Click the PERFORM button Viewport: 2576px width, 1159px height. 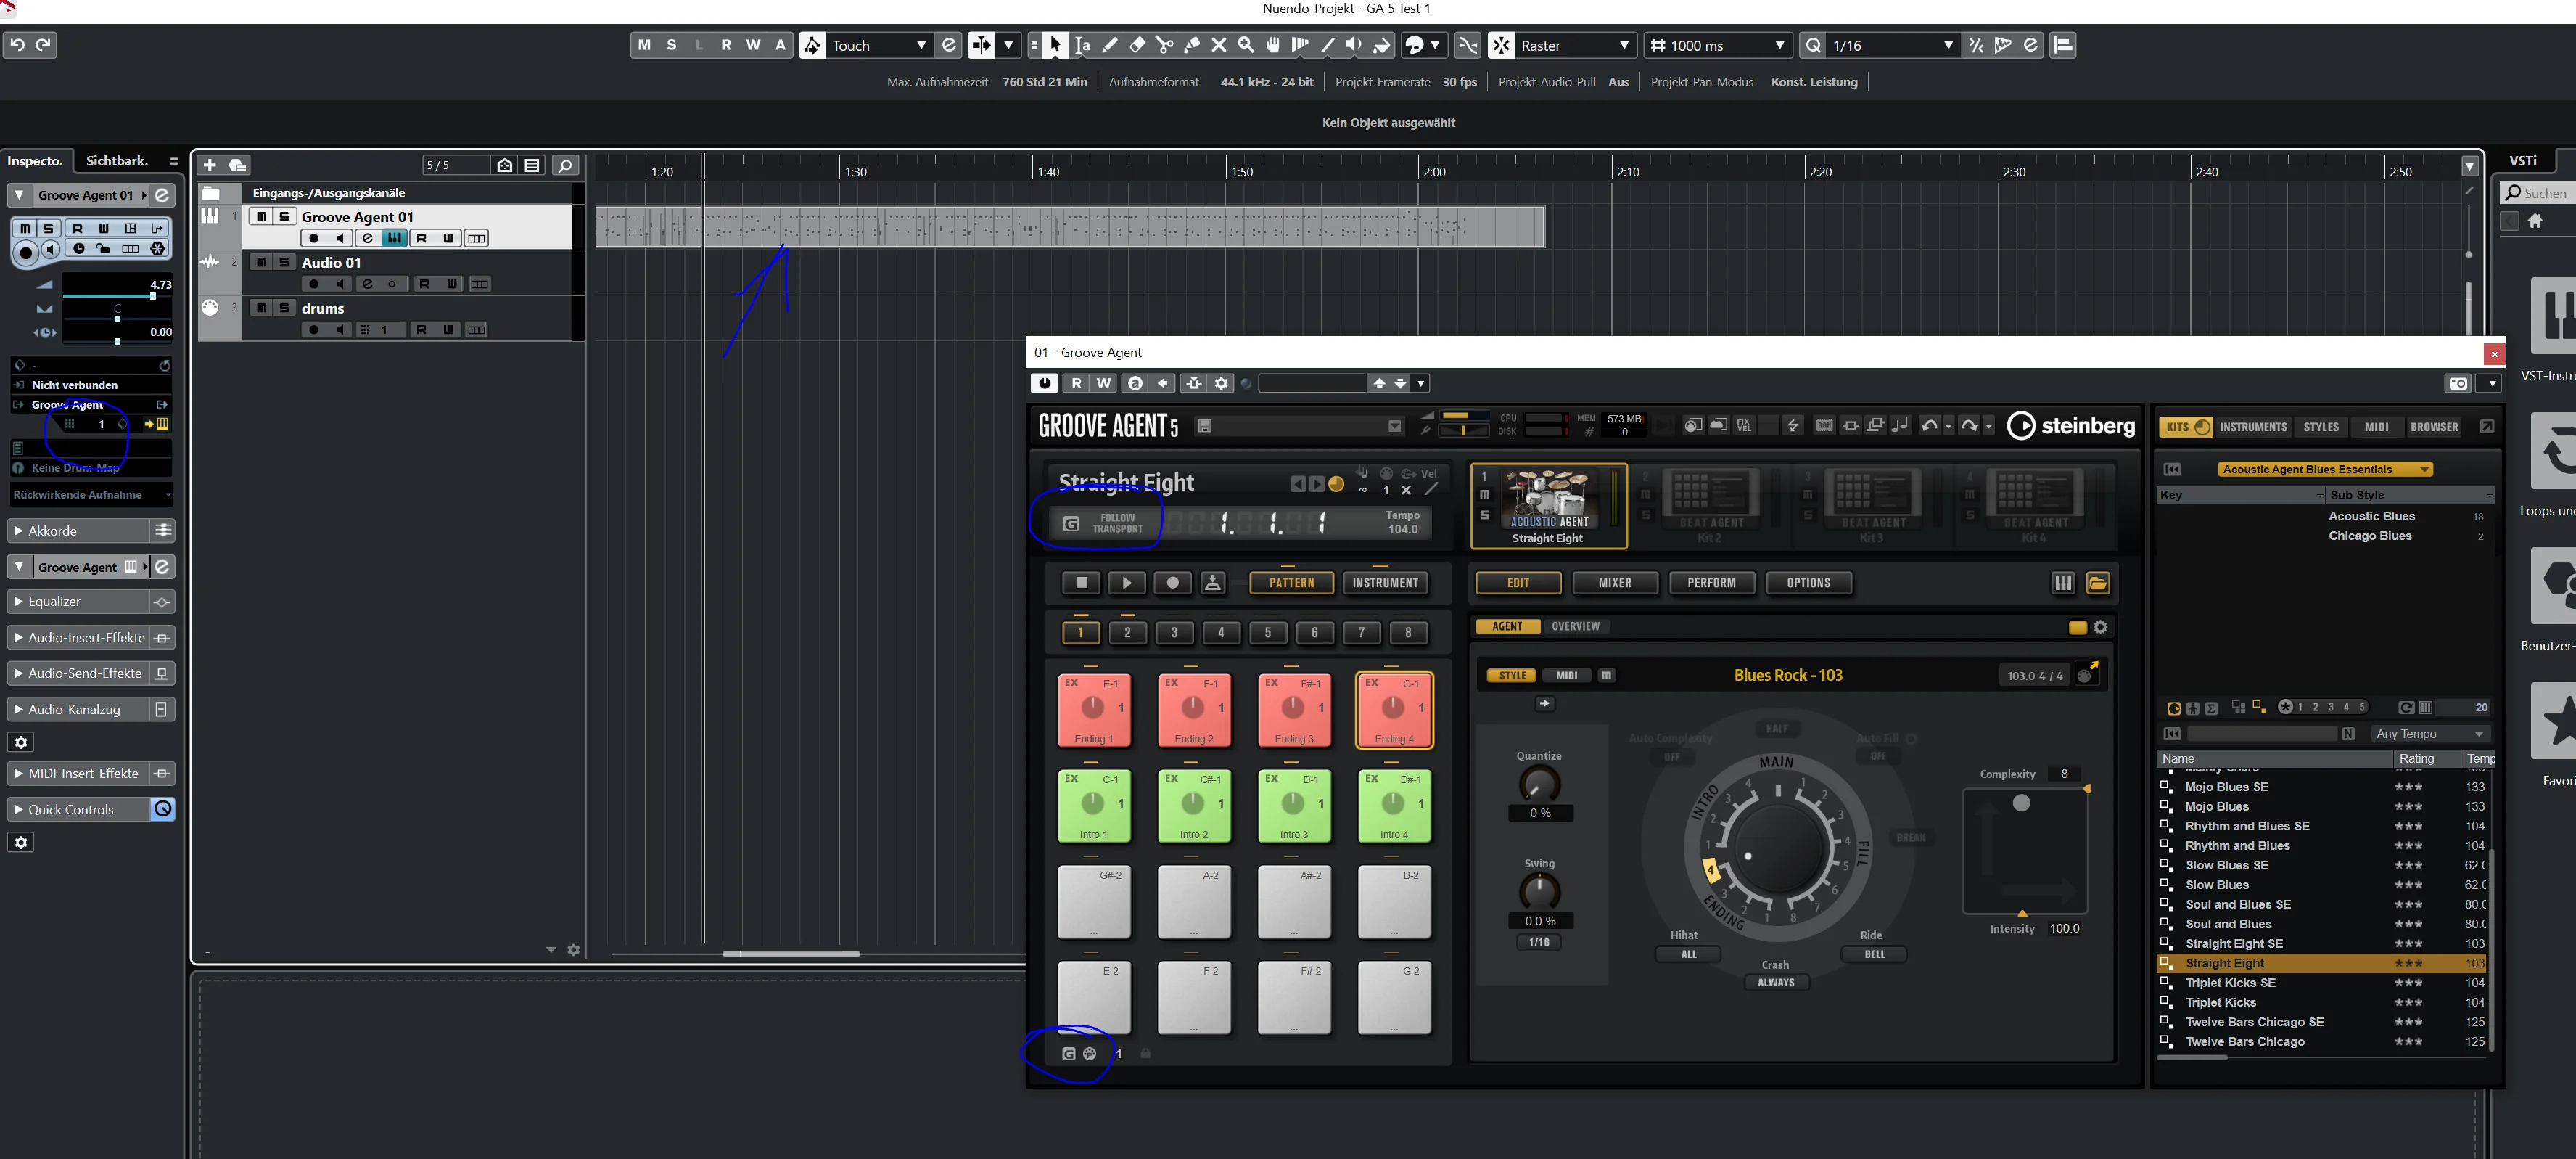(x=1711, y=583)
